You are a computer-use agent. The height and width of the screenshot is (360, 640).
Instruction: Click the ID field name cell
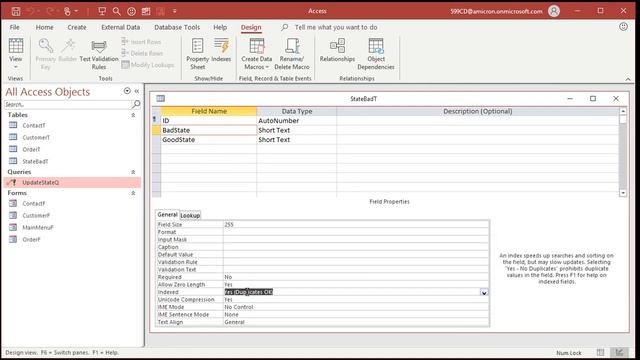(x=209, y=121)
